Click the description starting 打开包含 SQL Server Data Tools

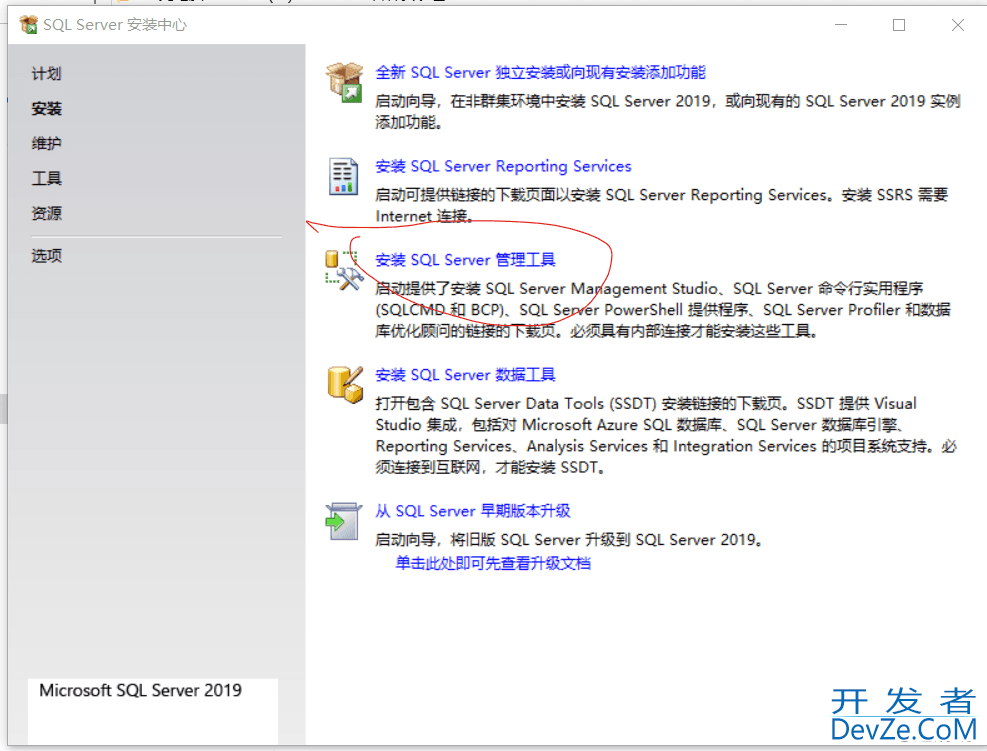coord(666,435)
